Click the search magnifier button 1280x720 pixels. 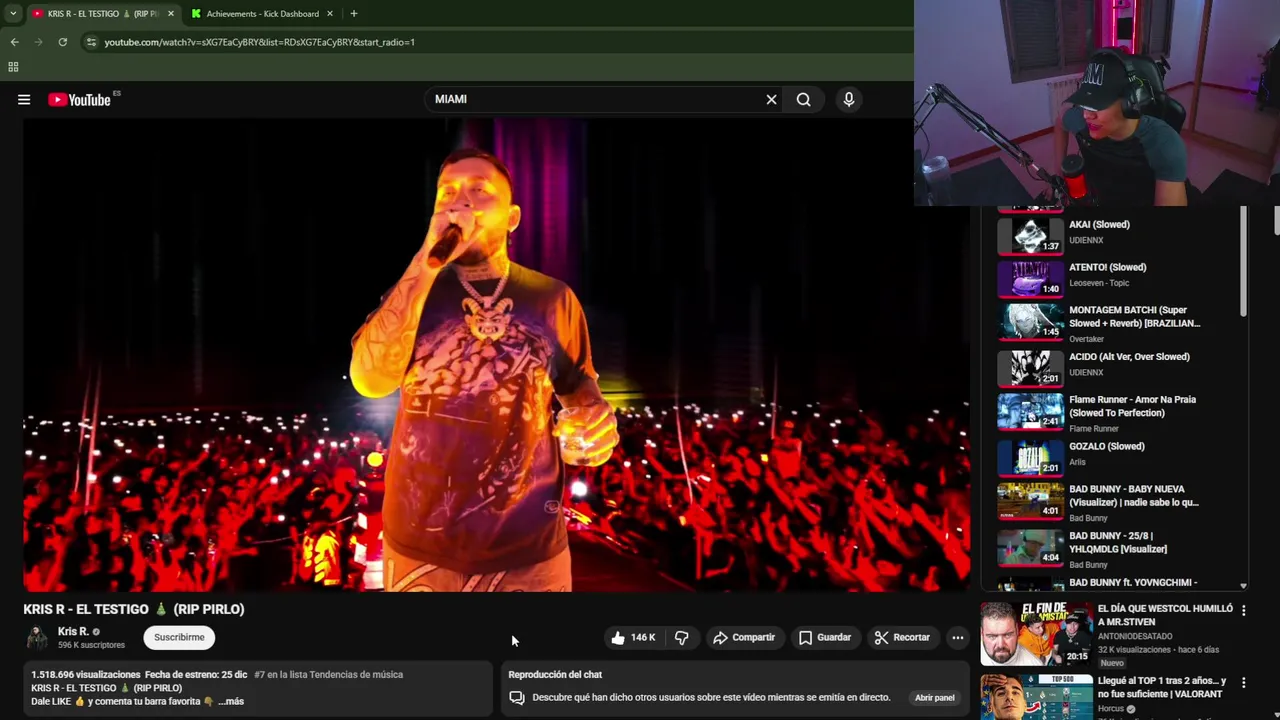point(803,99)
